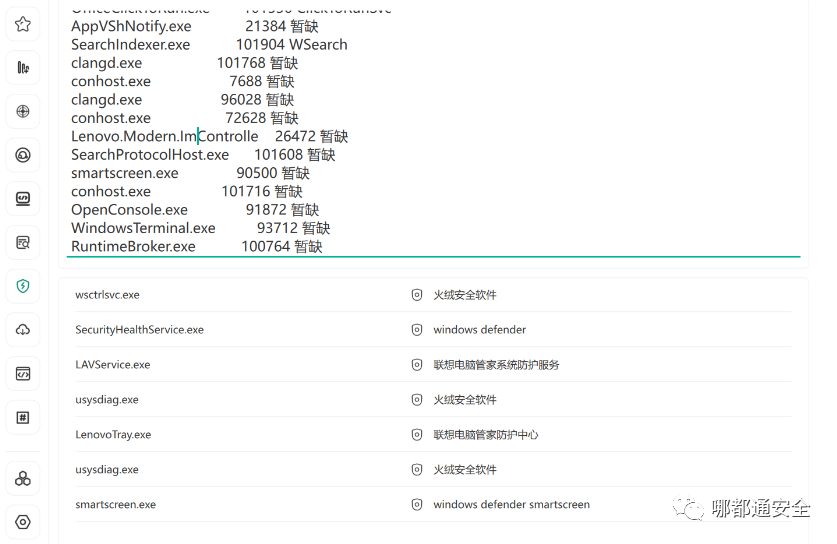Open the circular at-sign sidebar icon
Viewport: 837px width, 544px height.
coord(23,155)
